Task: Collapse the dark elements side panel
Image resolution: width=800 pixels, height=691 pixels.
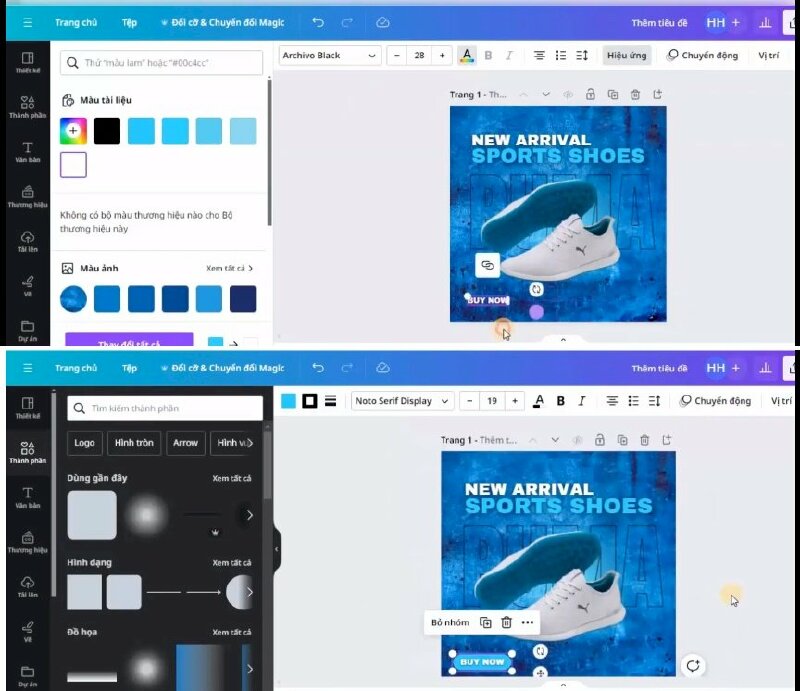Action: coord(276,548)
